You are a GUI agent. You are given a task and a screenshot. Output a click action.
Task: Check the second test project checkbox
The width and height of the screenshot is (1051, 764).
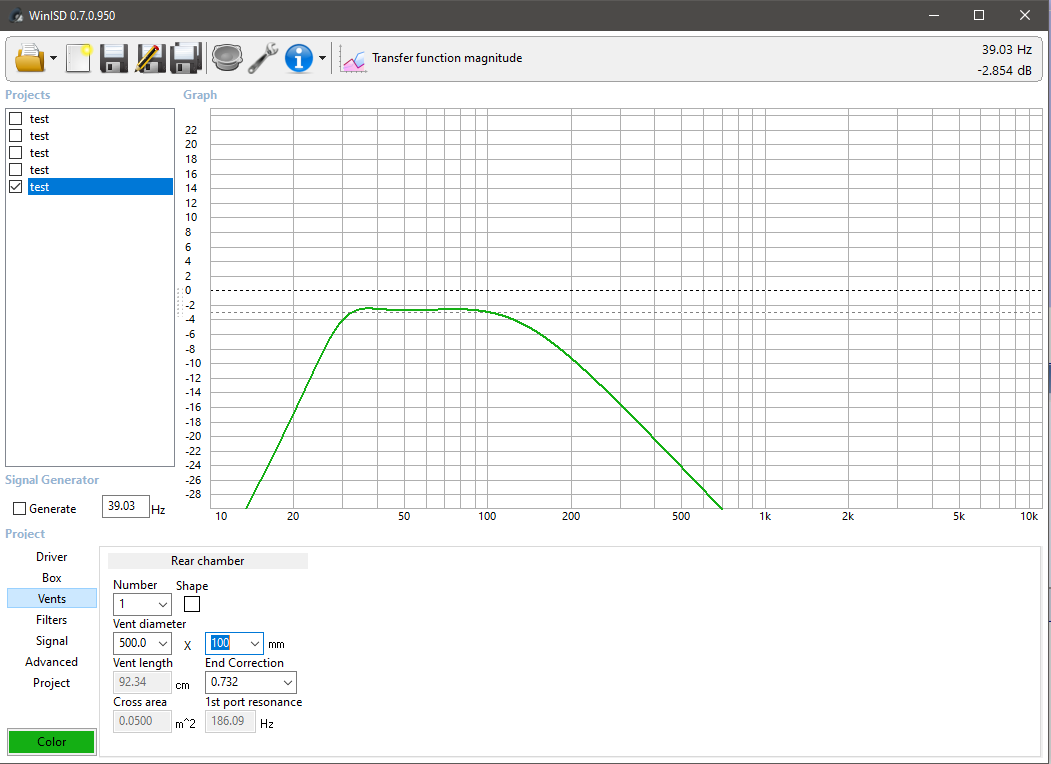coord(16,135)
